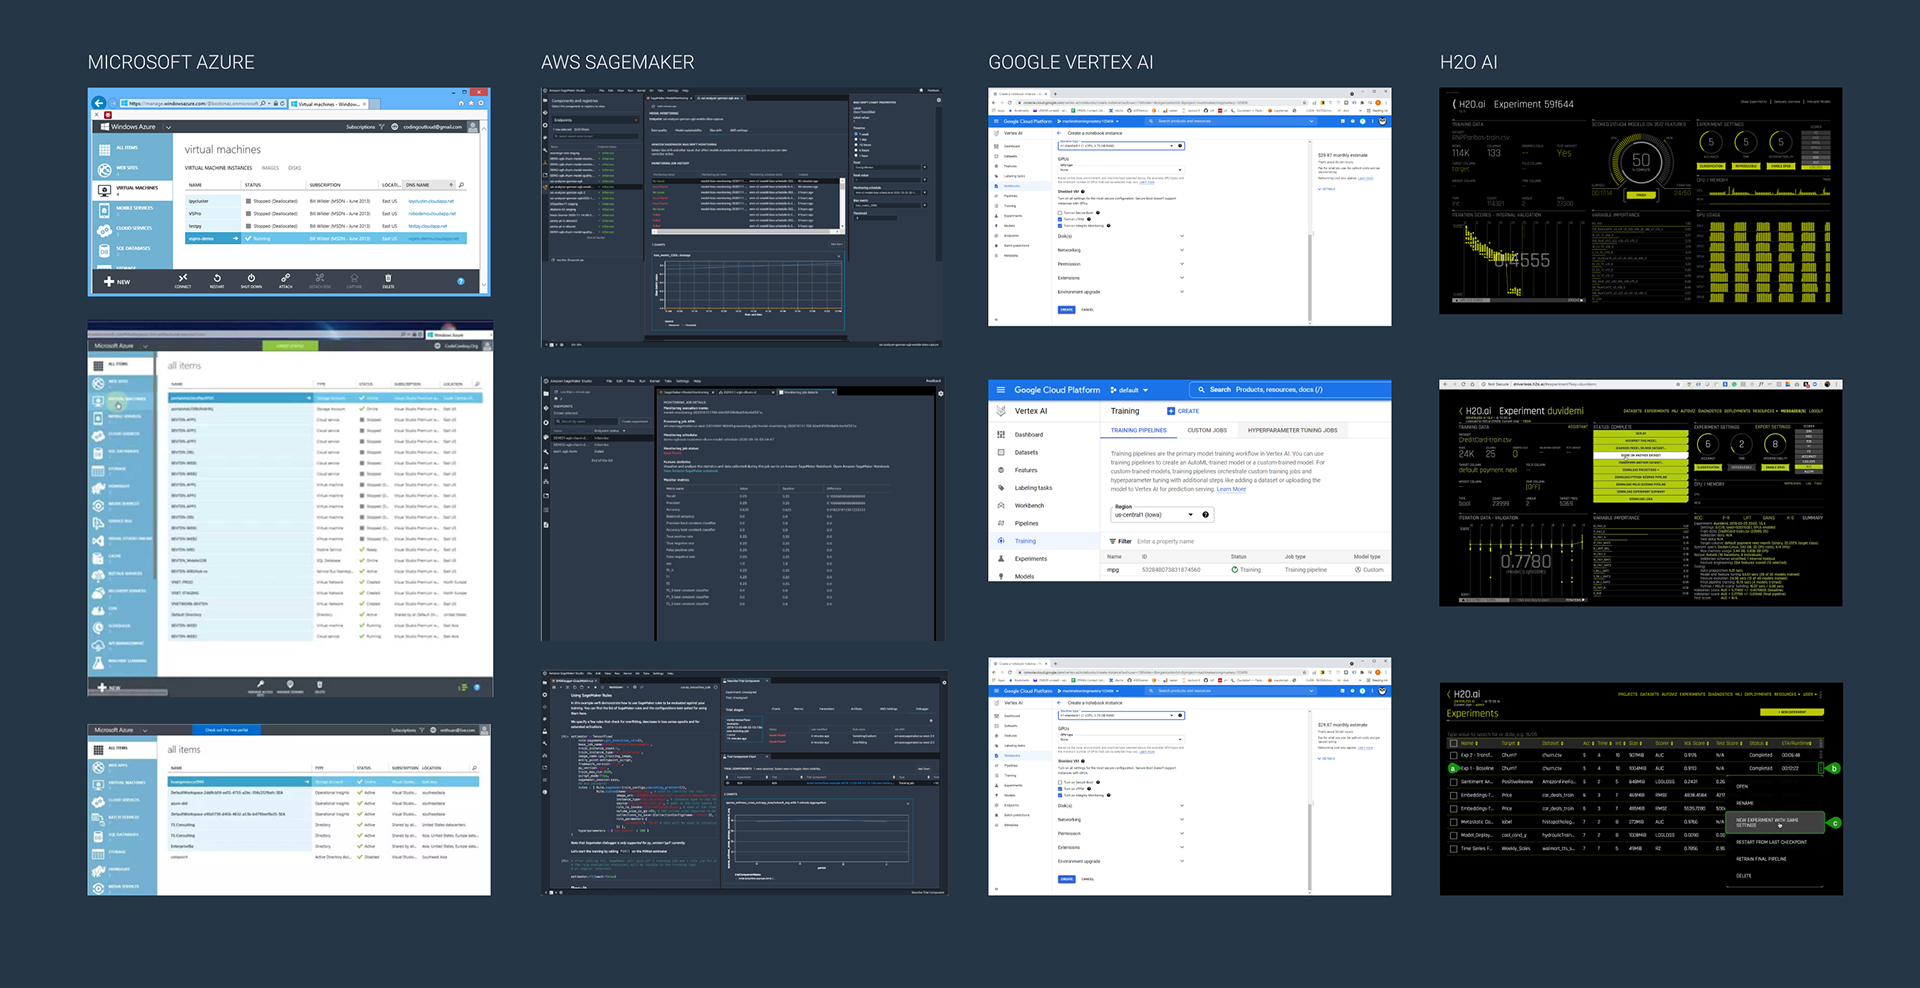1920x988 pixels.
Task: Click the search magnifier beside DNS NAME column
Action: [x=461, y=185]
